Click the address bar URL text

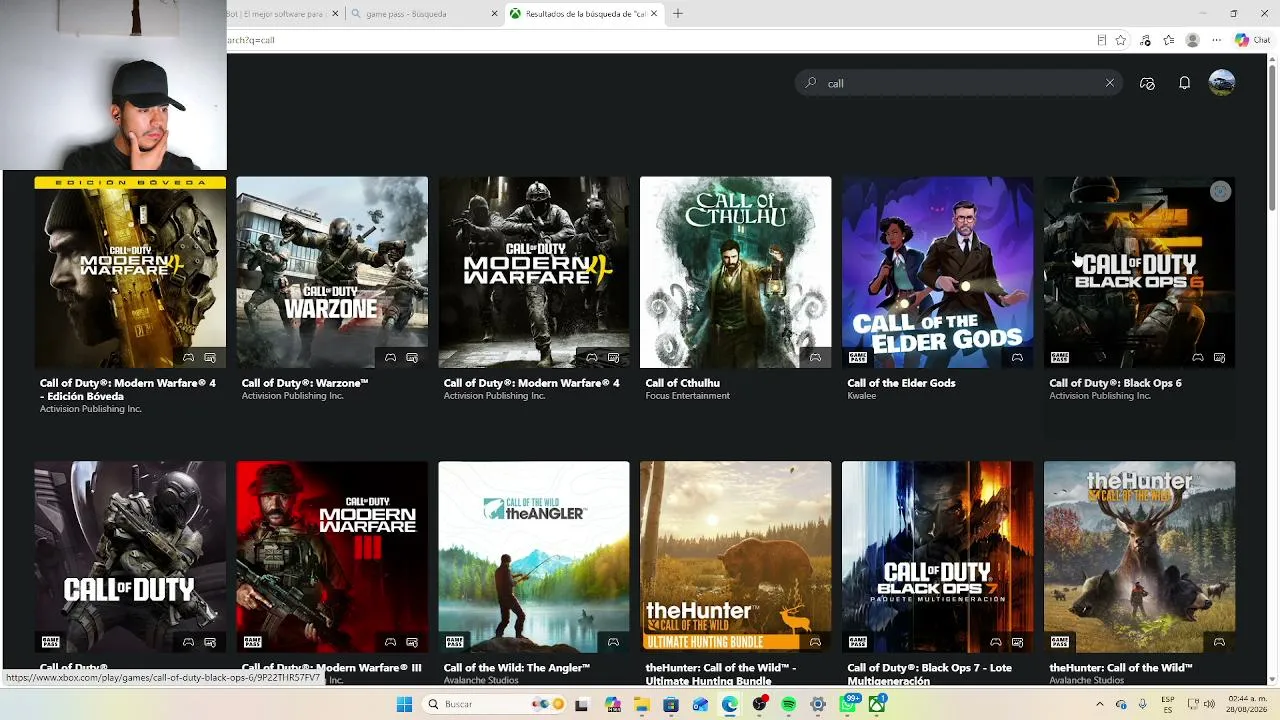251,40
